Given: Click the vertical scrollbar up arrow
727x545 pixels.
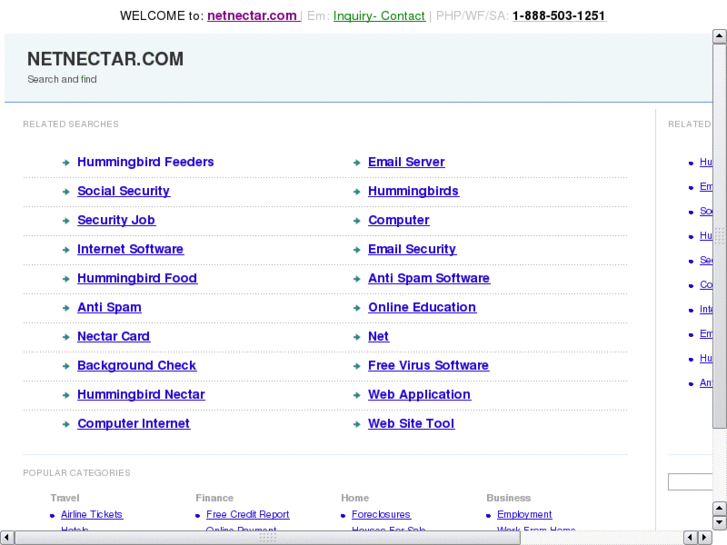Looking at the screenshot, I should click(719, 36).
